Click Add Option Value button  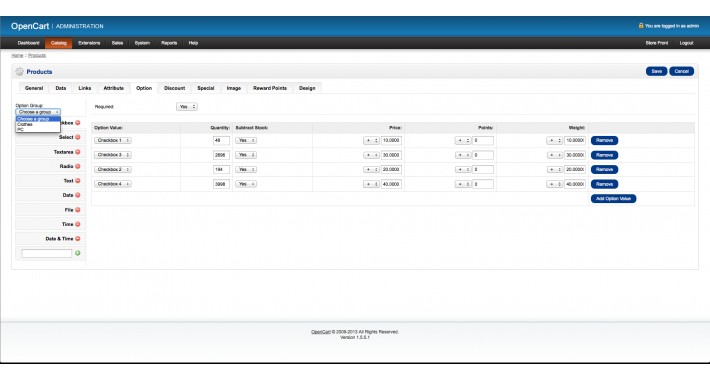613,199
